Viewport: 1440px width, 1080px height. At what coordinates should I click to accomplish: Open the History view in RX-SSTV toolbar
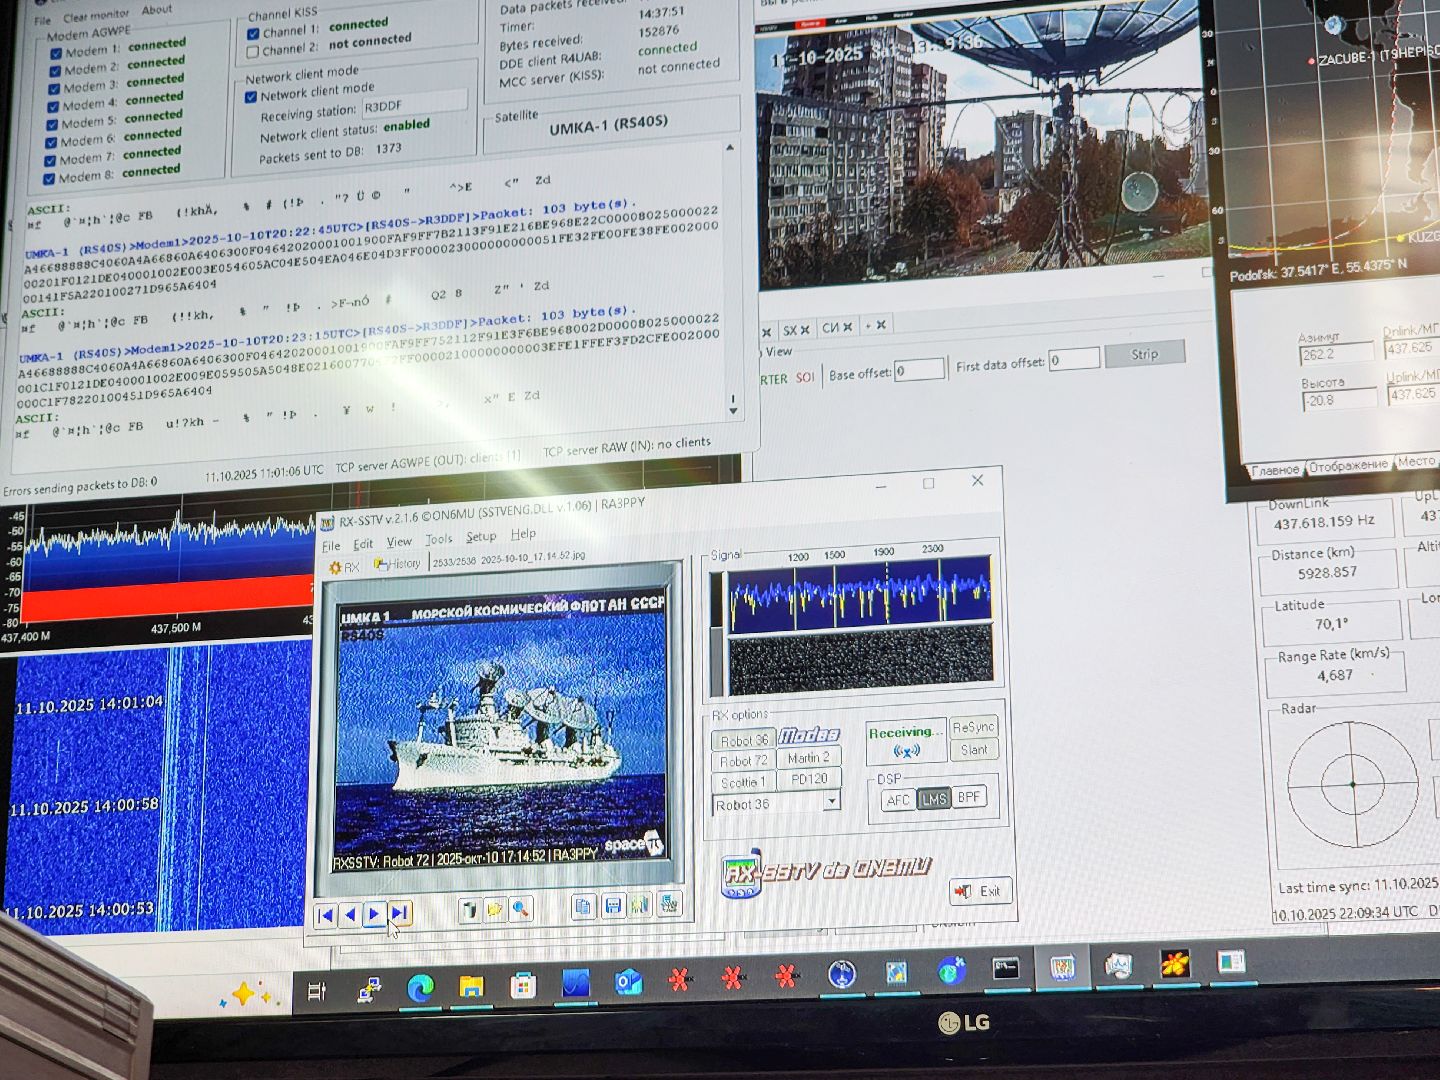[x=397, y=564]
